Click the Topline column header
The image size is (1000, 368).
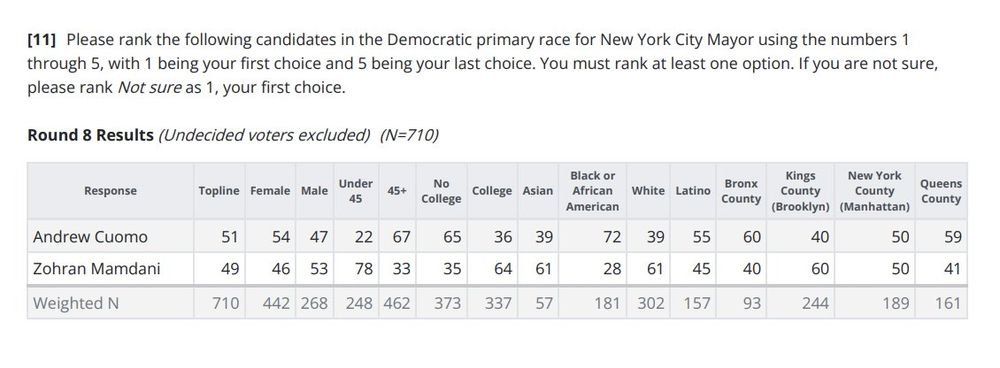point(219,191)
